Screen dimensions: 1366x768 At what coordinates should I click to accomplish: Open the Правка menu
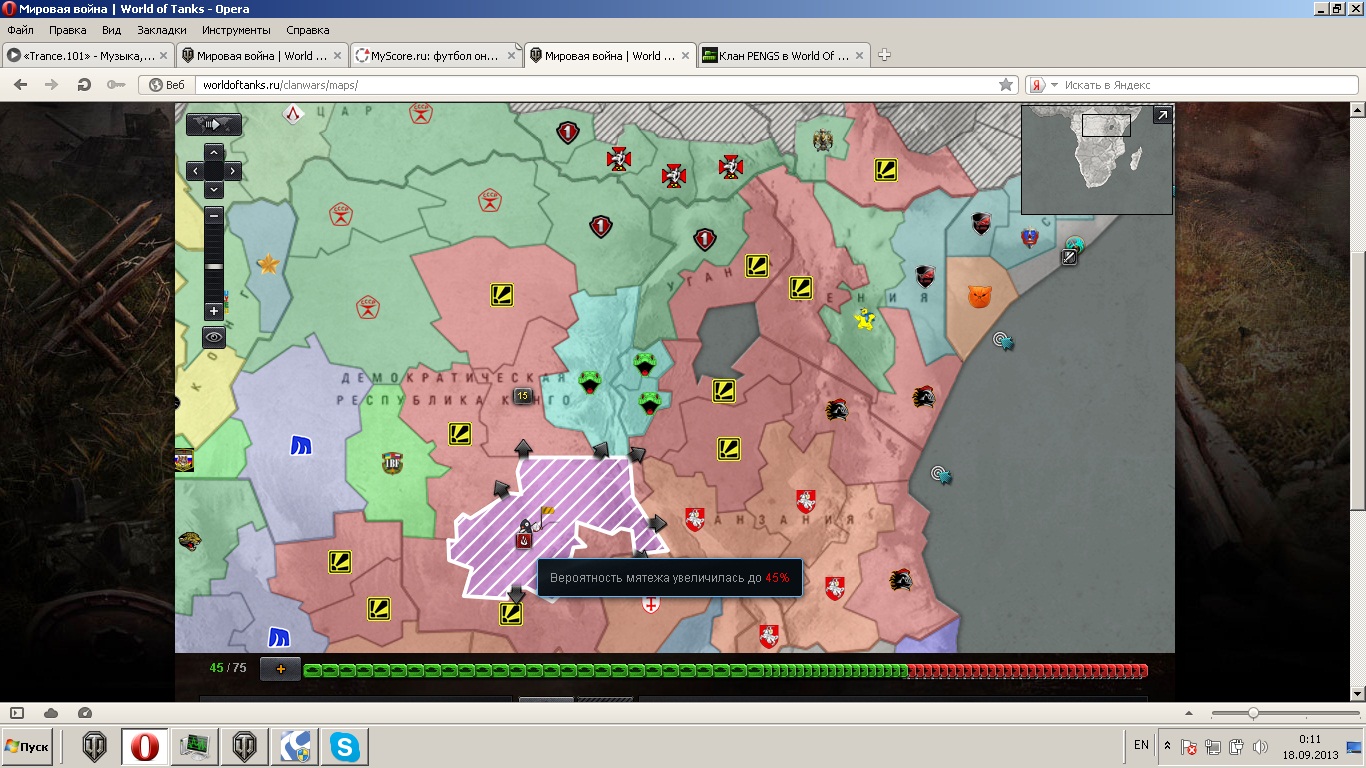tap(67, 30)
